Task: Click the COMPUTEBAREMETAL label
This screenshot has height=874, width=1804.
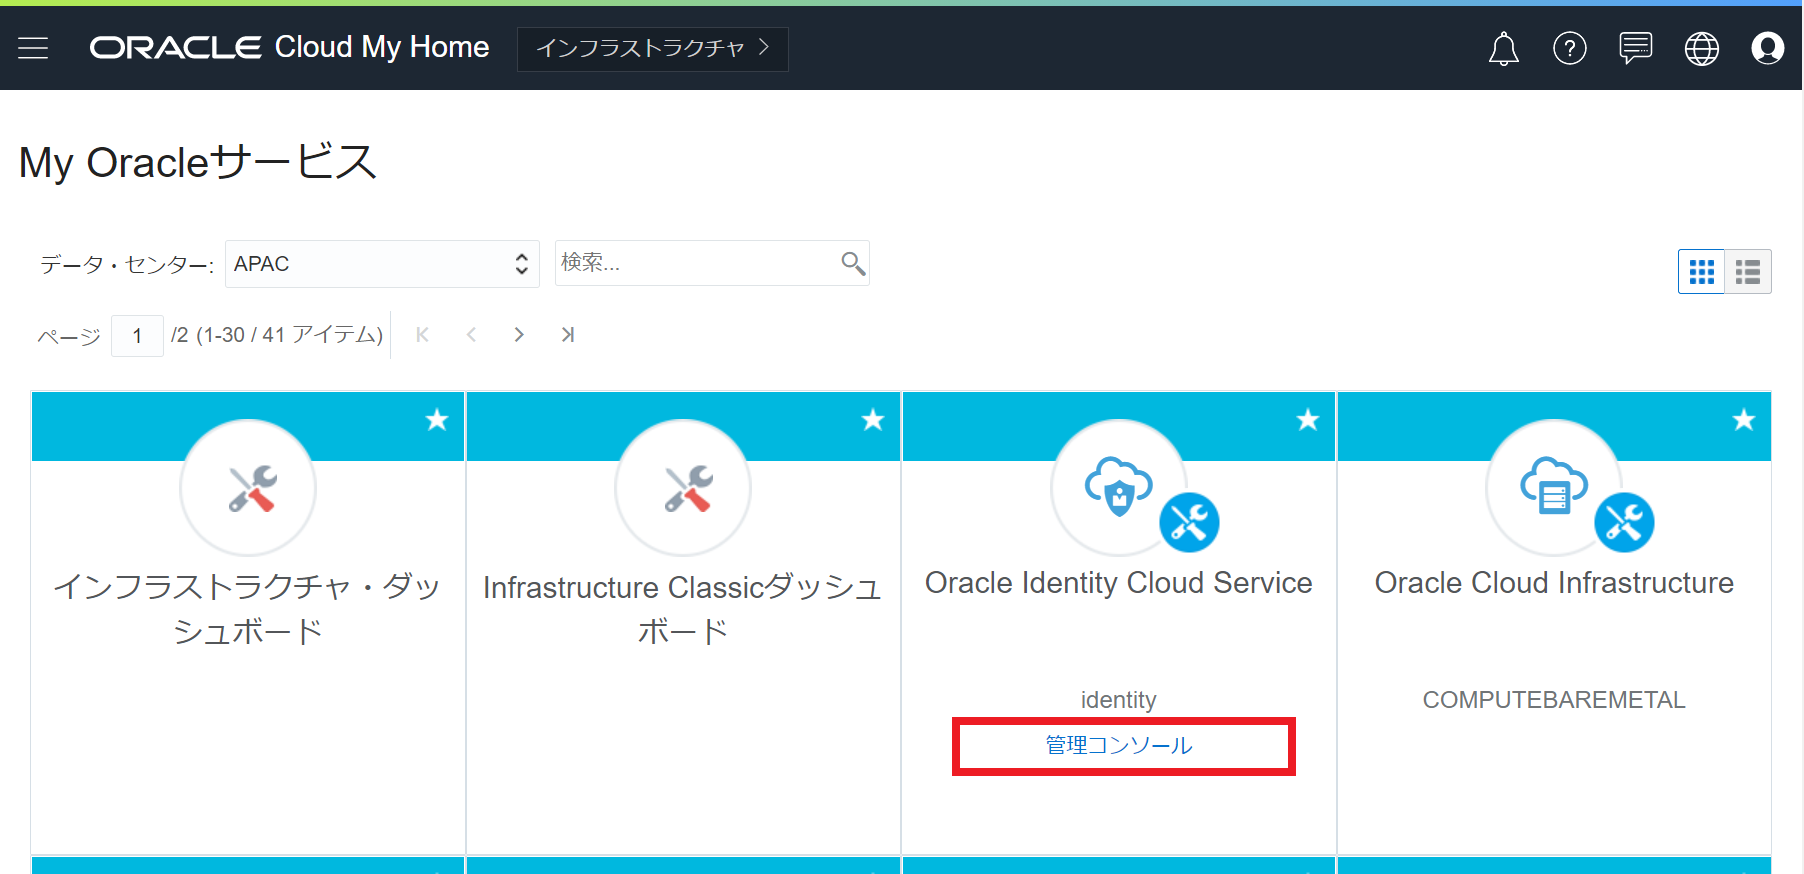Action: pos(1554,700)
